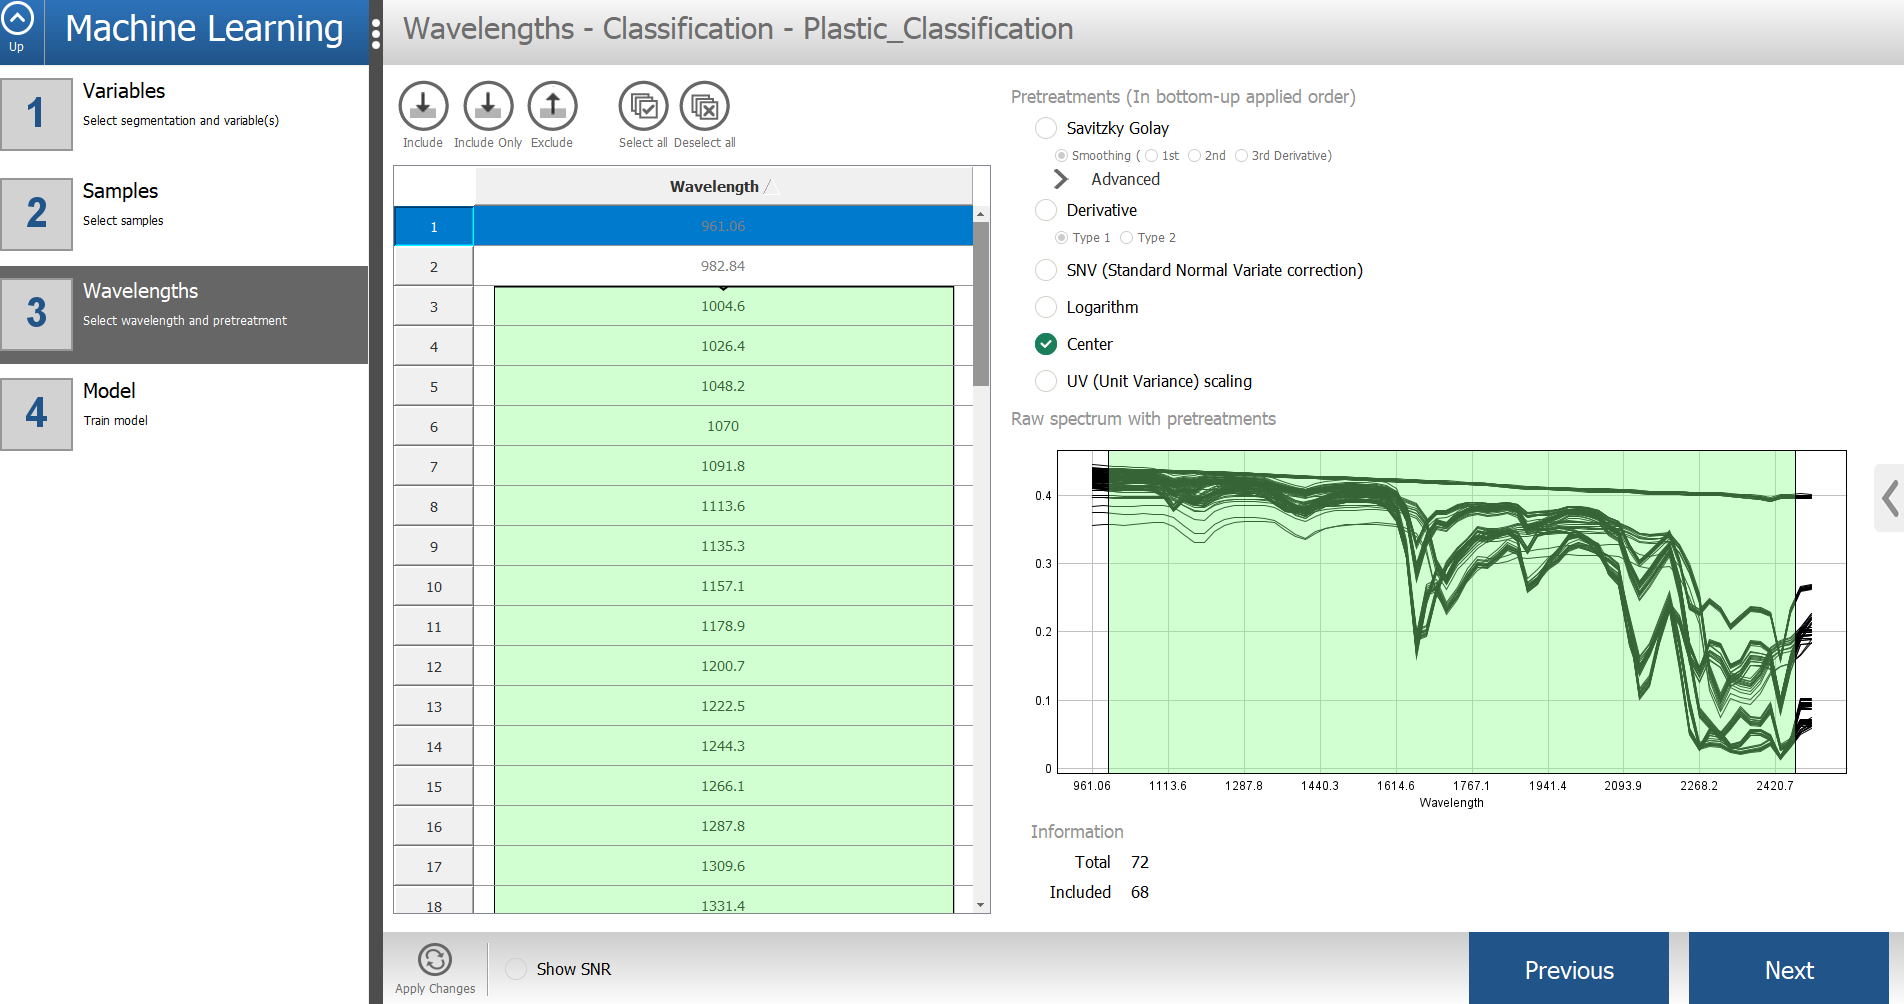Click the Include wavelengths icon
Viewport: 1904px width, 1004px height.
(422, 105)
